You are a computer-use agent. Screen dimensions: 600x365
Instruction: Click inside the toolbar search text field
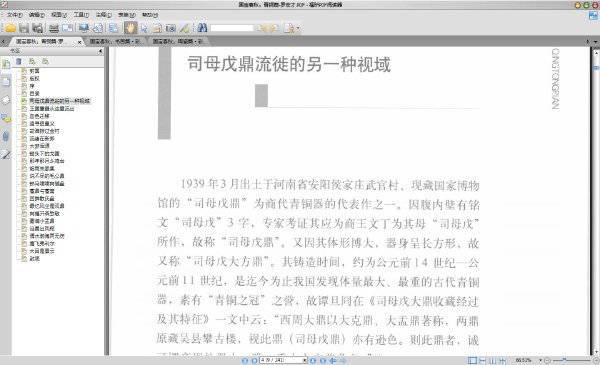232,28
